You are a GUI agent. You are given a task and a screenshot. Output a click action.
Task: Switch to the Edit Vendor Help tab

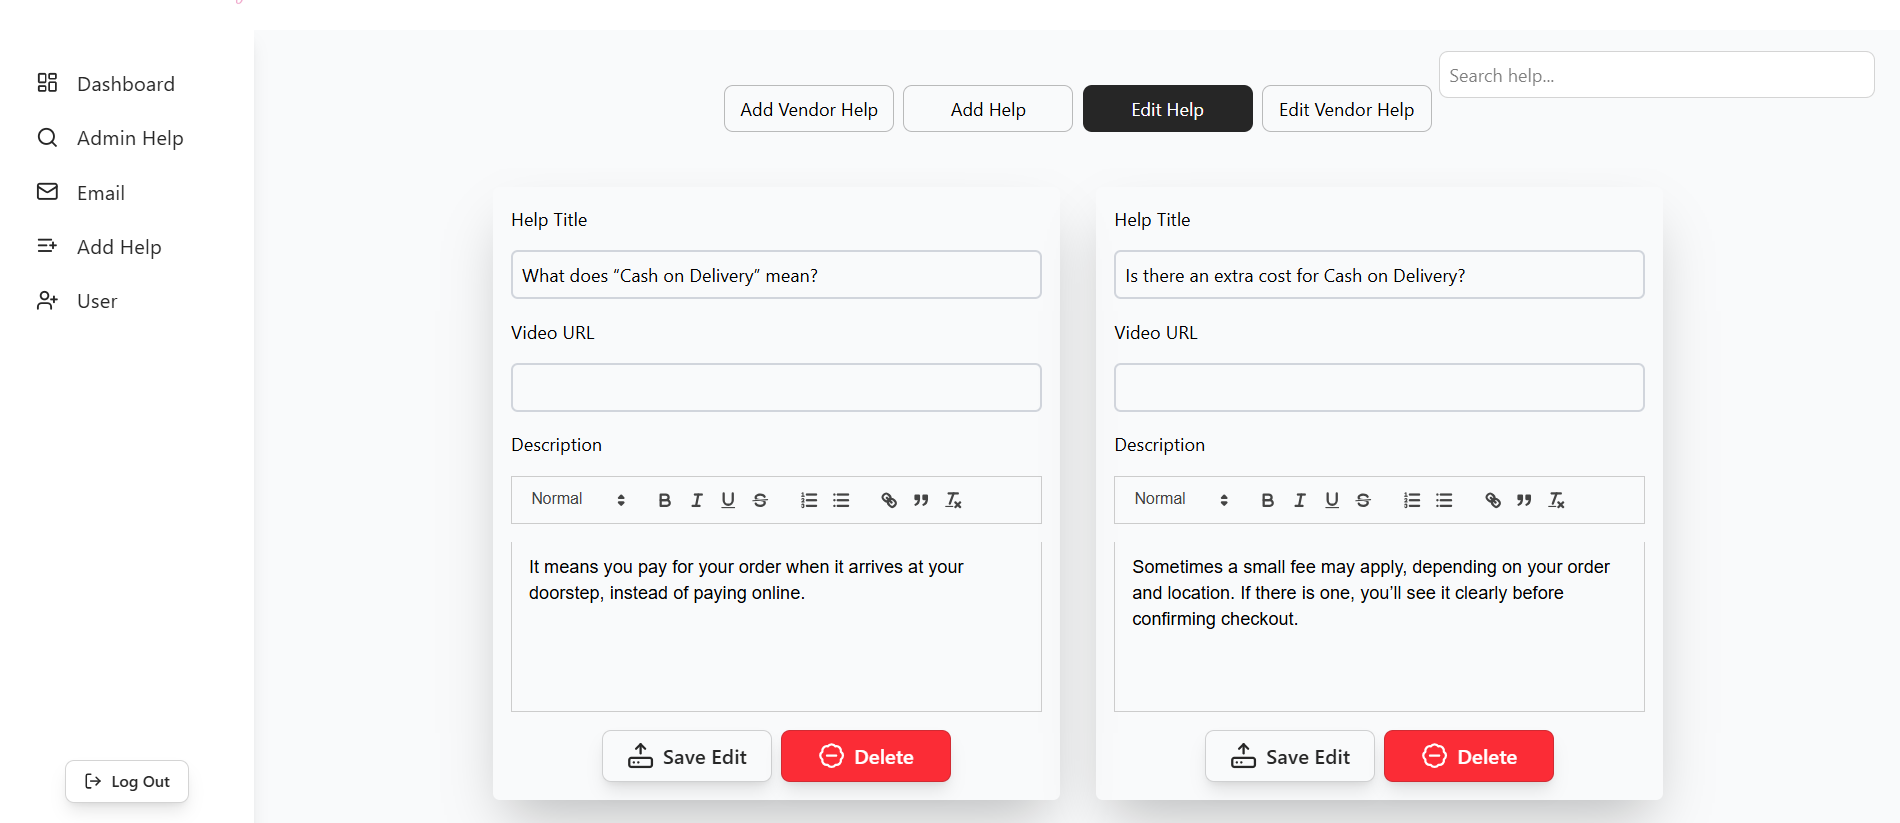click(1346, 109)
